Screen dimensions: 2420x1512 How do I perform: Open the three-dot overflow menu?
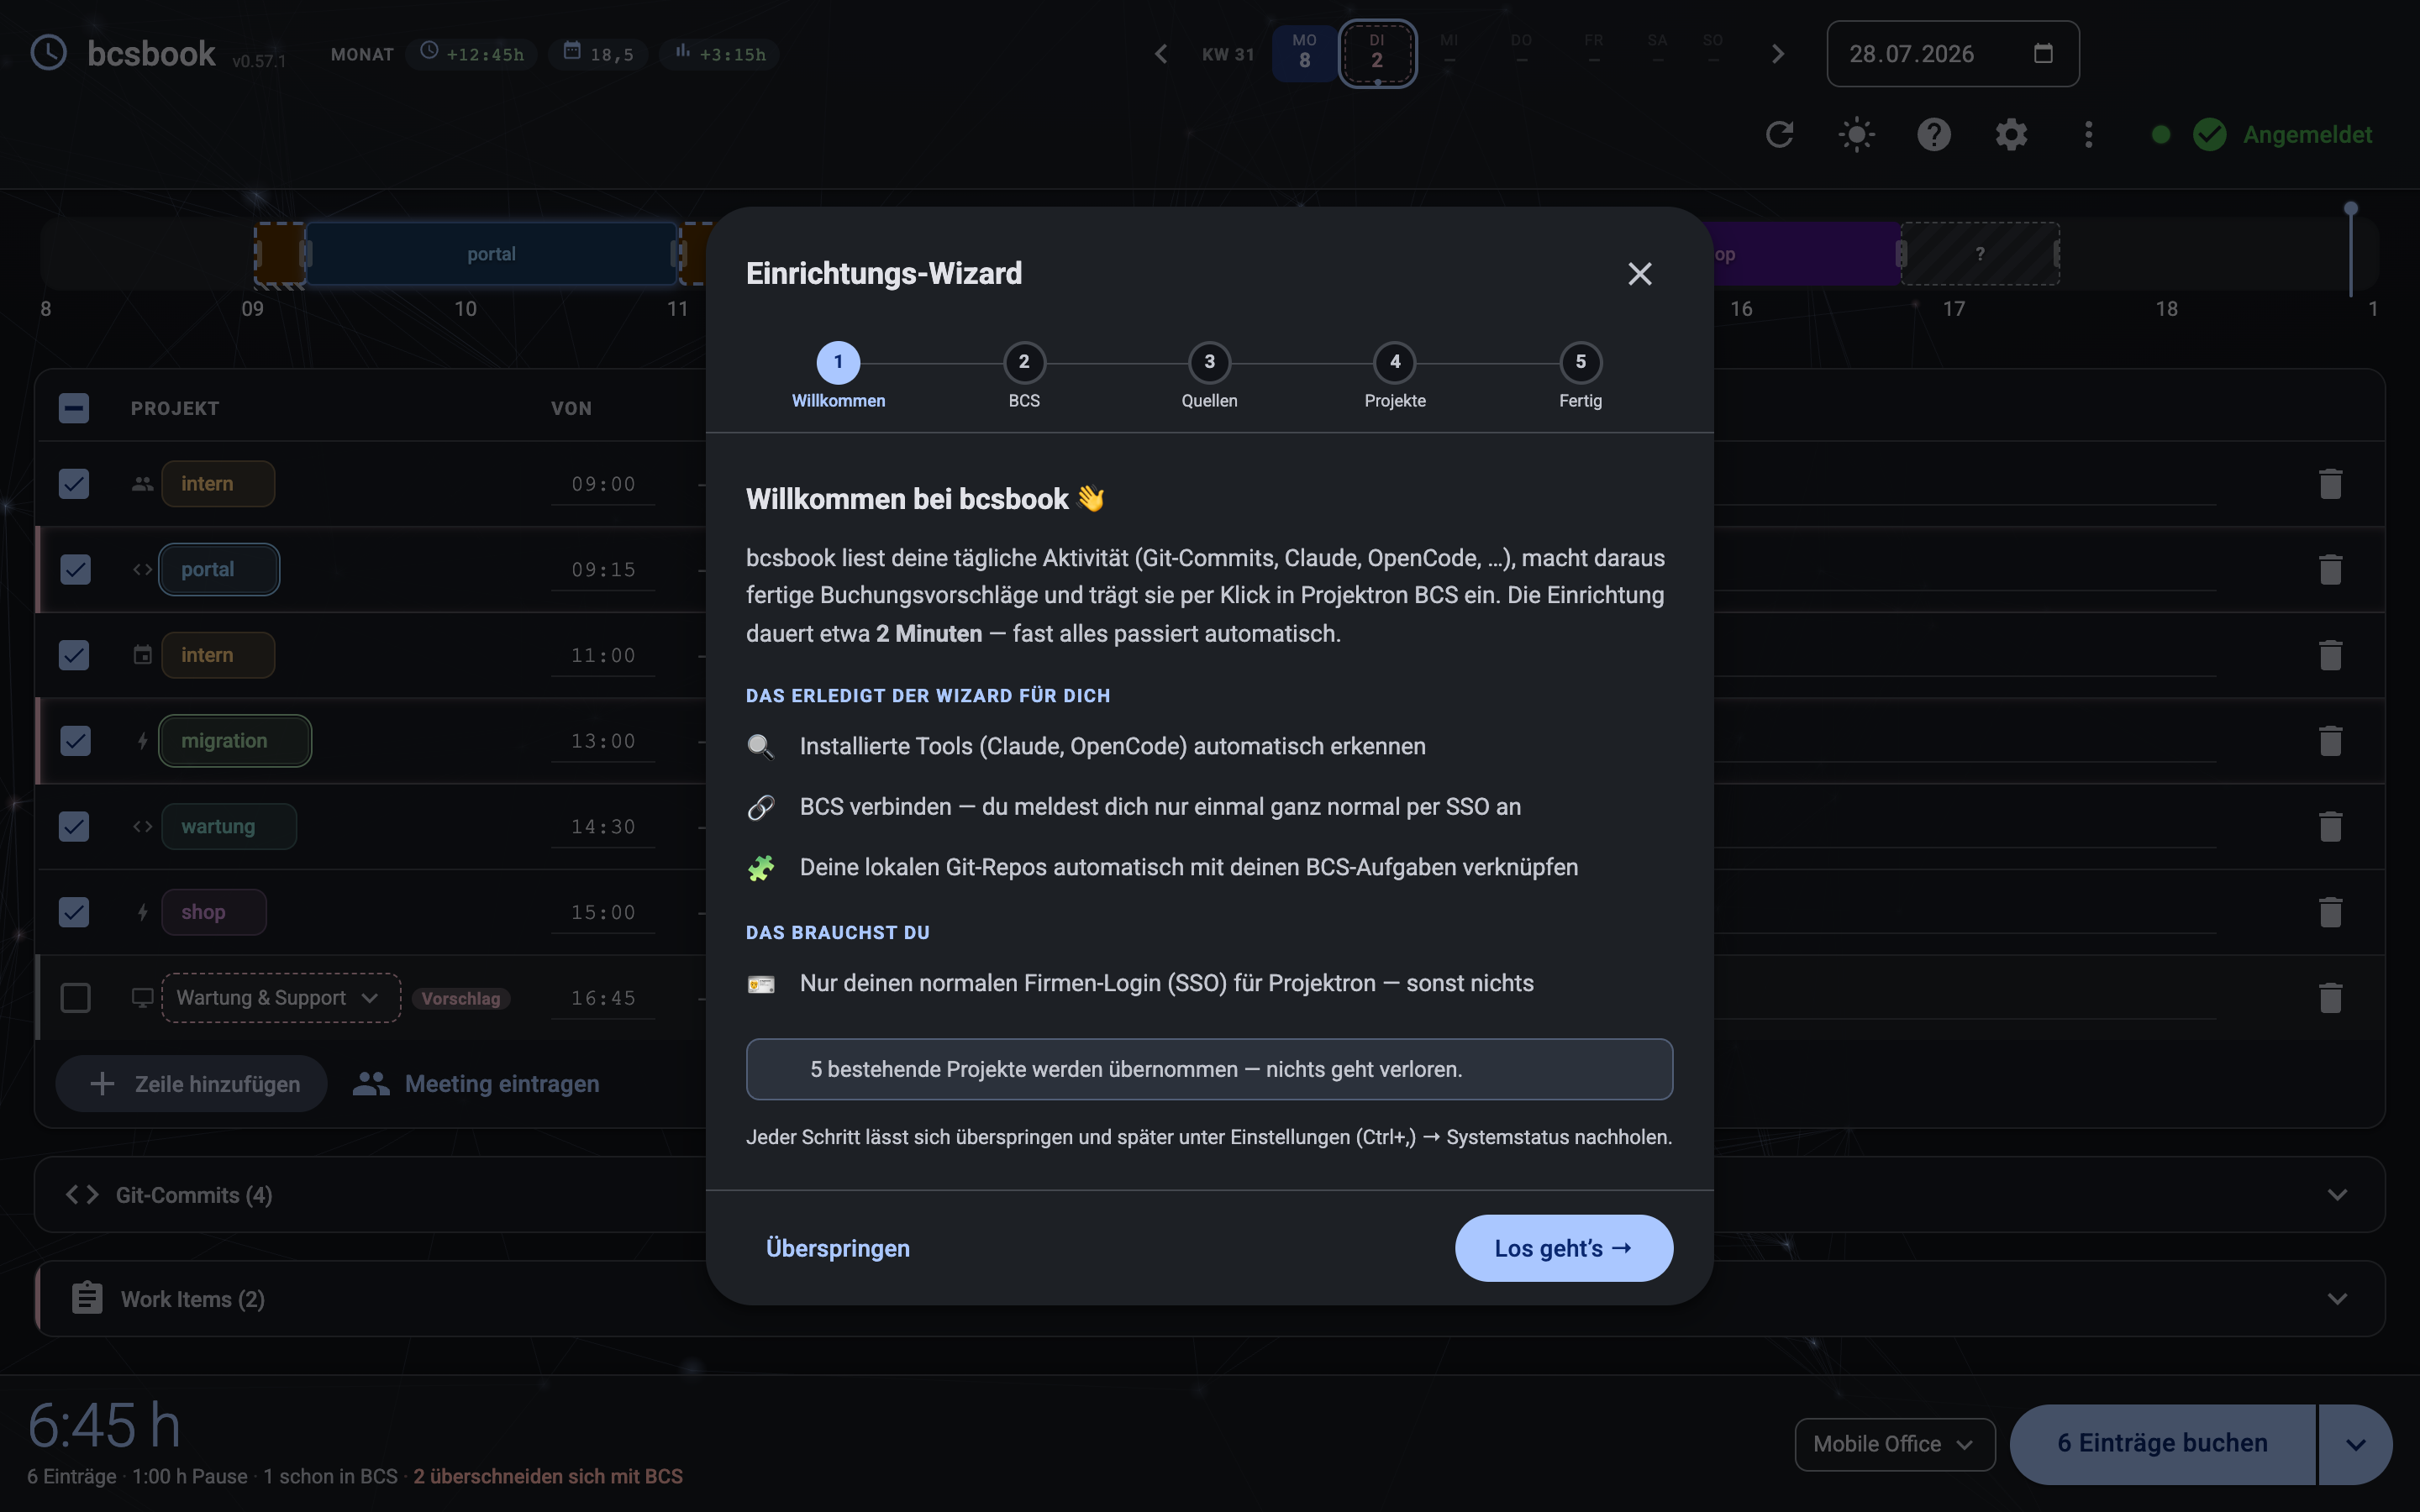pos(2088,134)
